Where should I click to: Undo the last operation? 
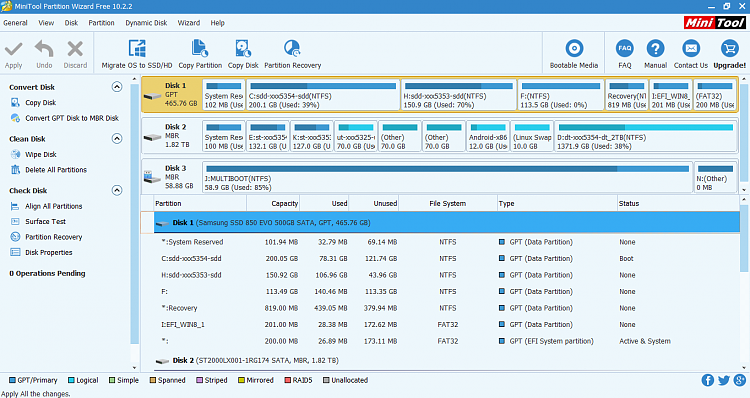(x=44, y=49)
